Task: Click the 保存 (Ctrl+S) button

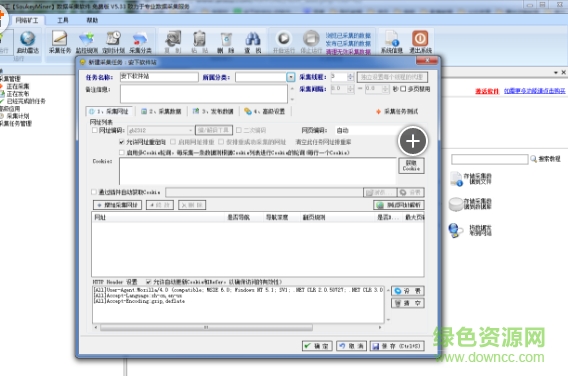Action: pyautogui.click(x=397, y=346)
